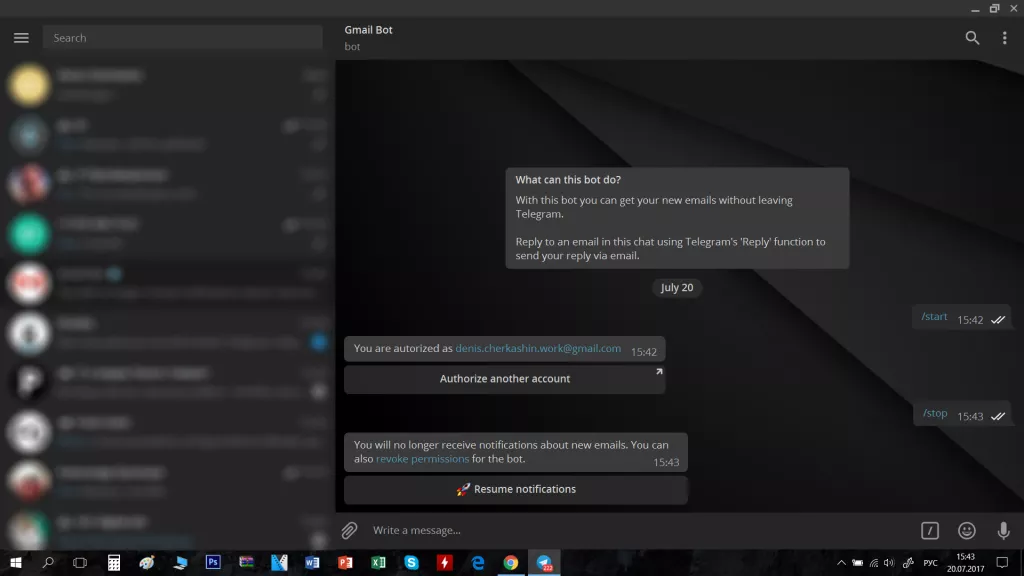Open the emoji picker
The height and width of the screenshot is (576, 1024).
(966, 531)
